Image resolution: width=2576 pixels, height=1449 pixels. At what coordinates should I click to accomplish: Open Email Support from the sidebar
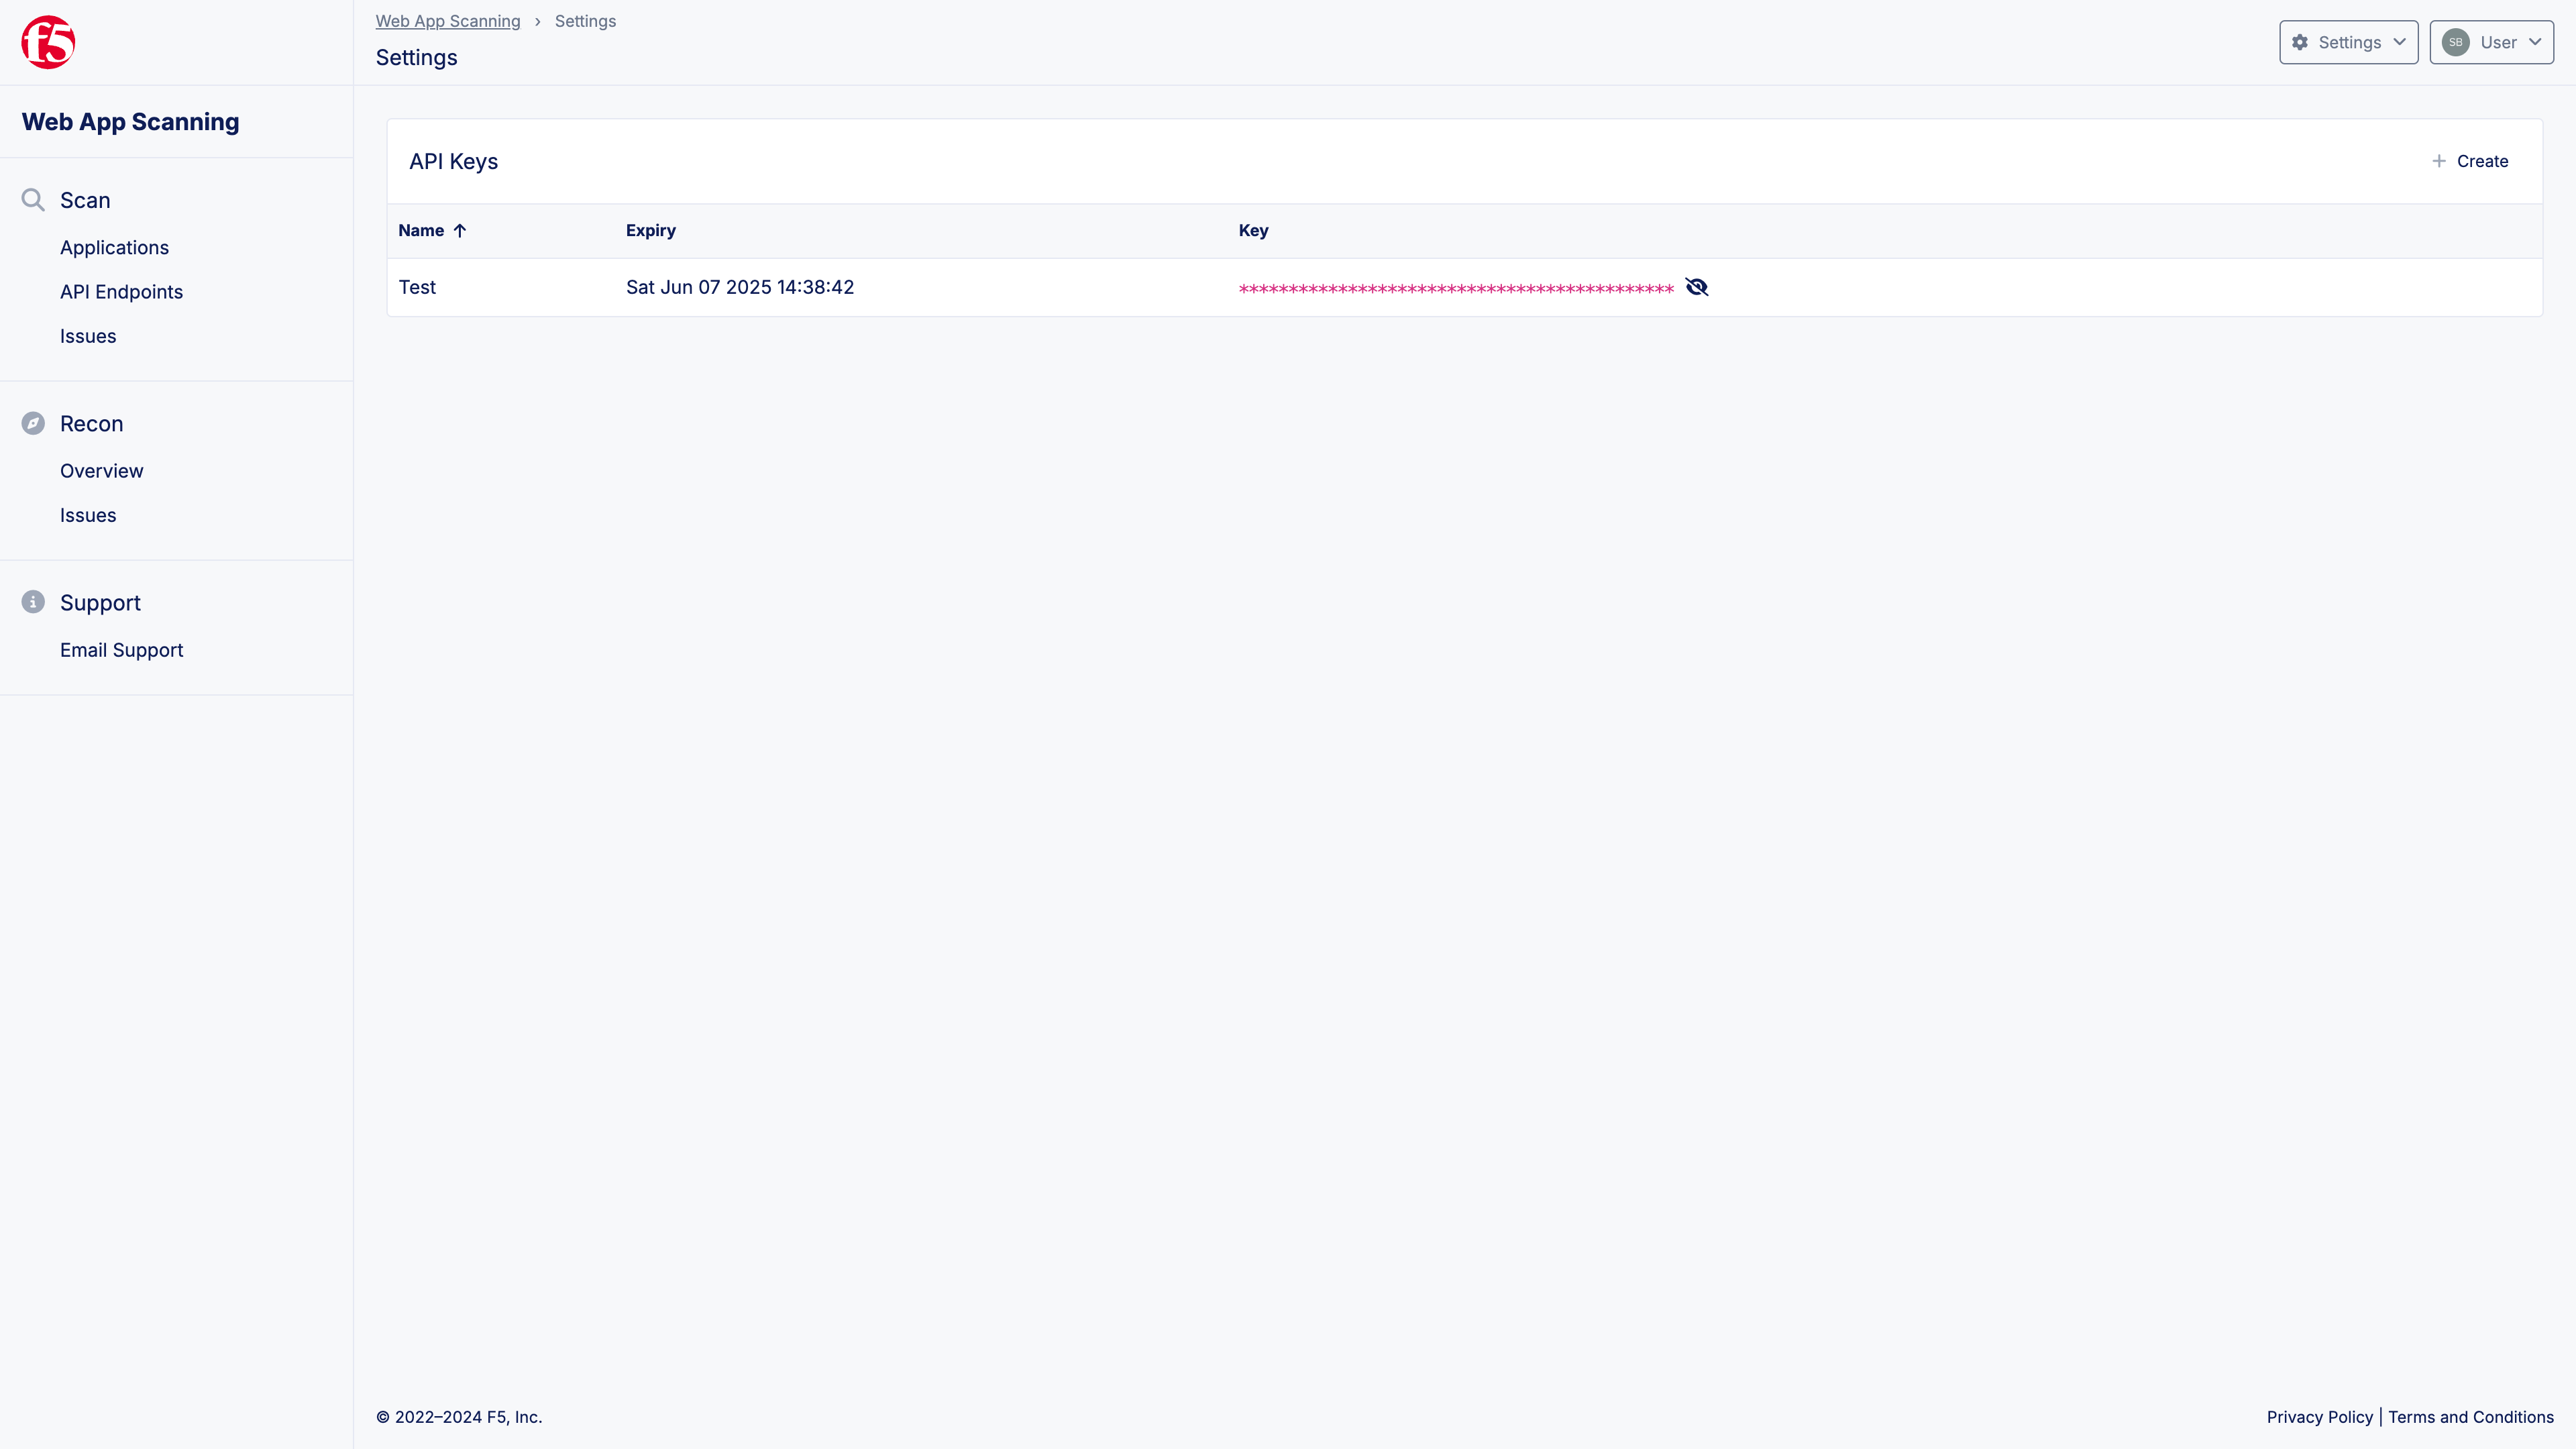pos(121,649)
